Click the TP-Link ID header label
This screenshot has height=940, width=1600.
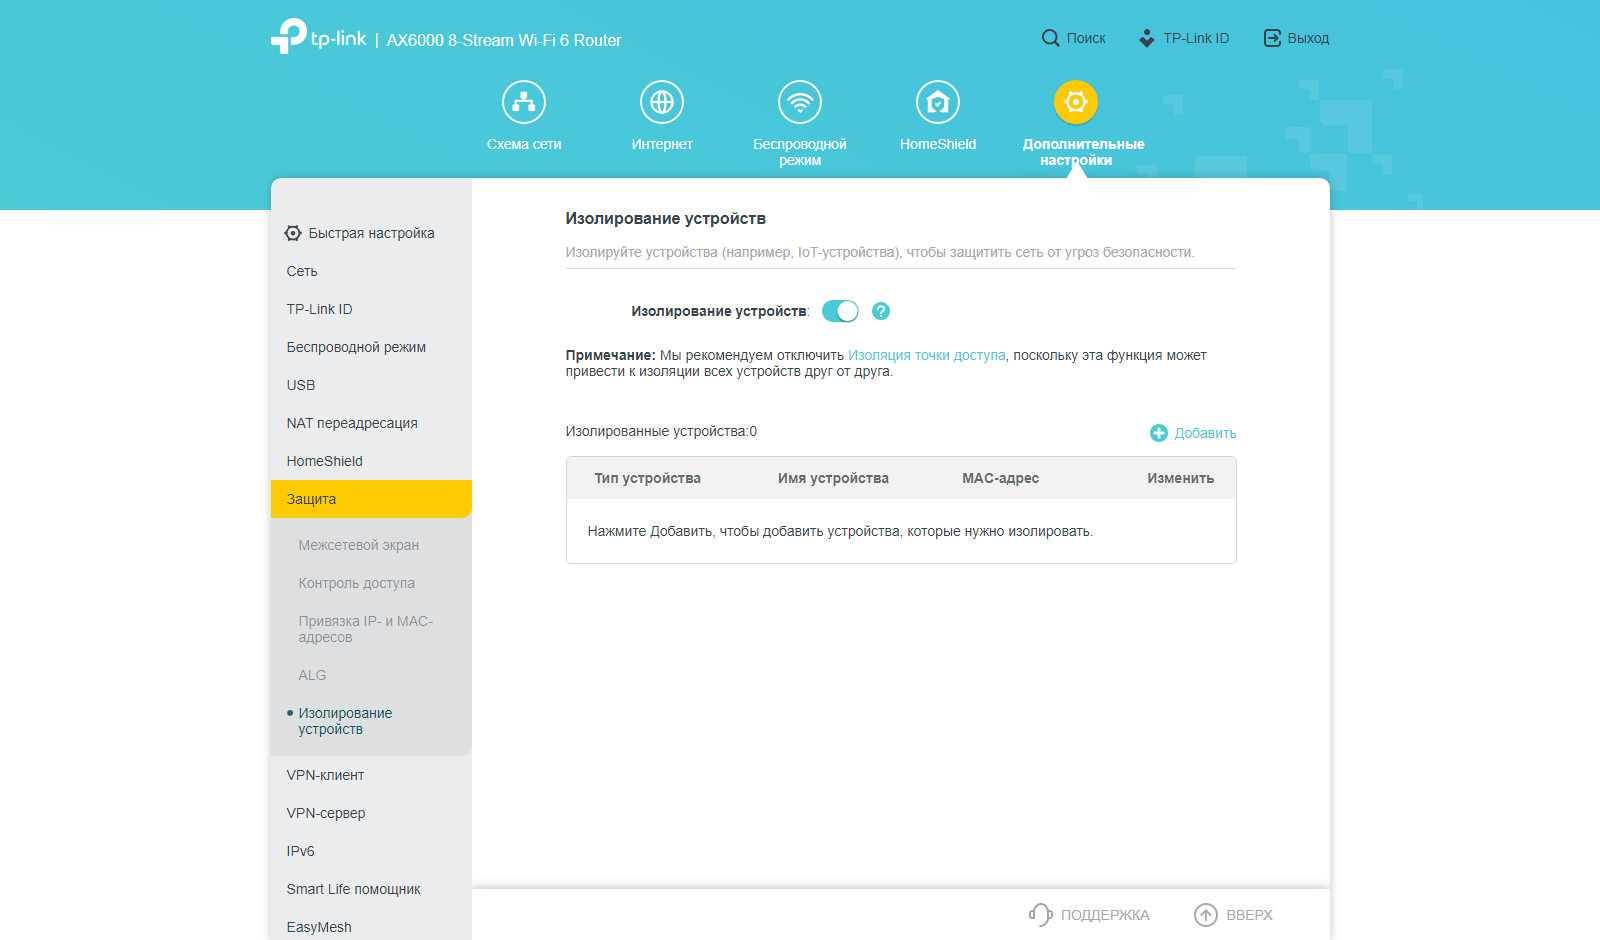[x=1196, y=38]
